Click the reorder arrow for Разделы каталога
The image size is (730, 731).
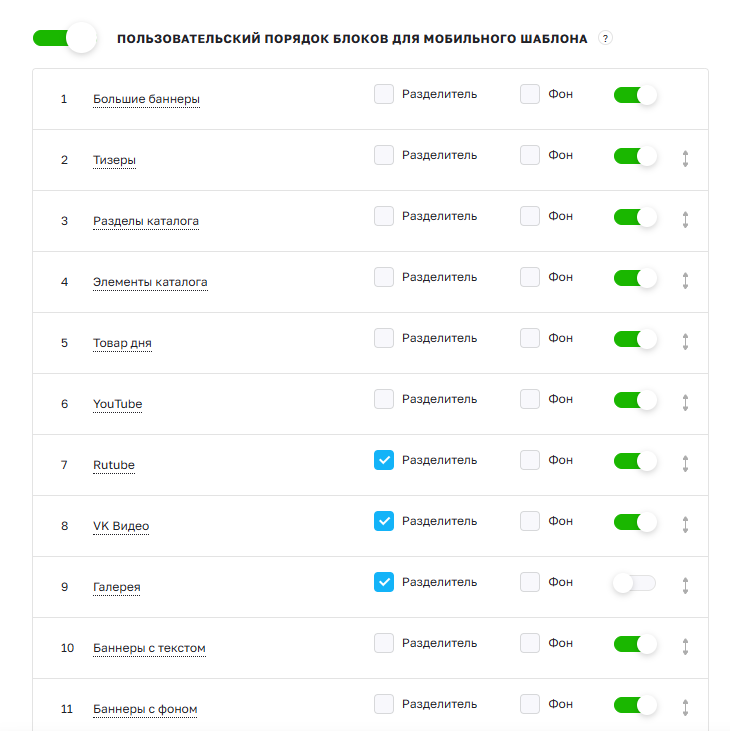(x=685, y=220)
